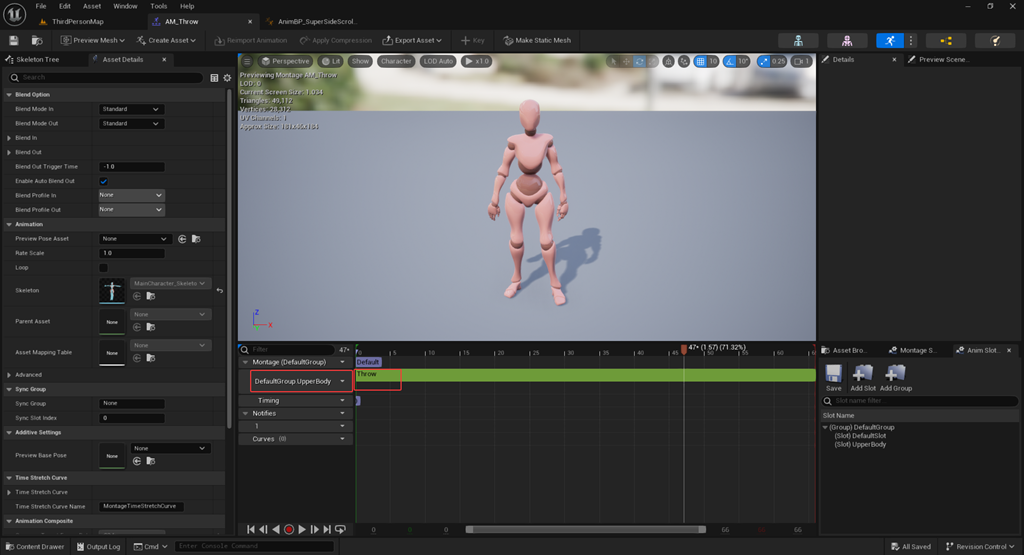The image size is (1024, 555).
Task: Open the Physics asset mode icon
Action: [995, 40]
